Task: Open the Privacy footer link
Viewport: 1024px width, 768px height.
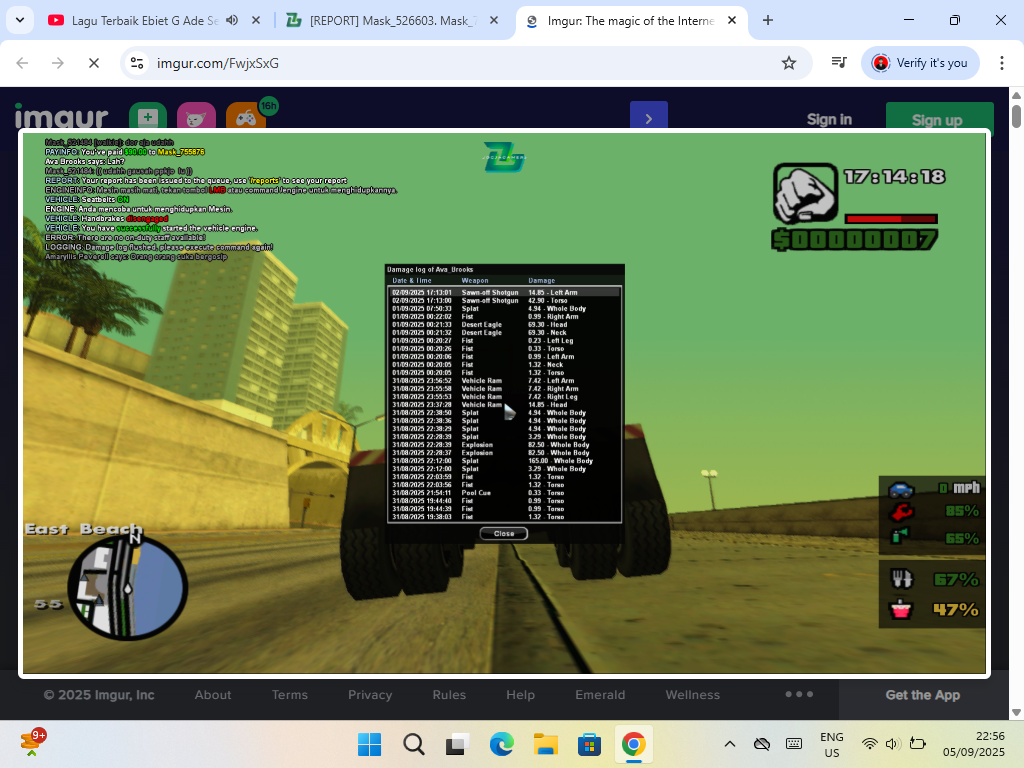Action: [370, 695]
